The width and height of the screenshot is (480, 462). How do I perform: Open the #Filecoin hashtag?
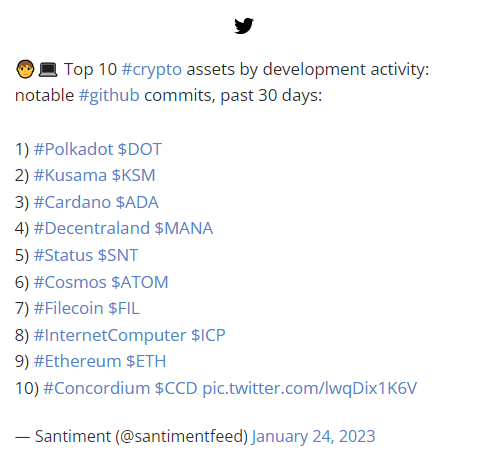(69, 308)
